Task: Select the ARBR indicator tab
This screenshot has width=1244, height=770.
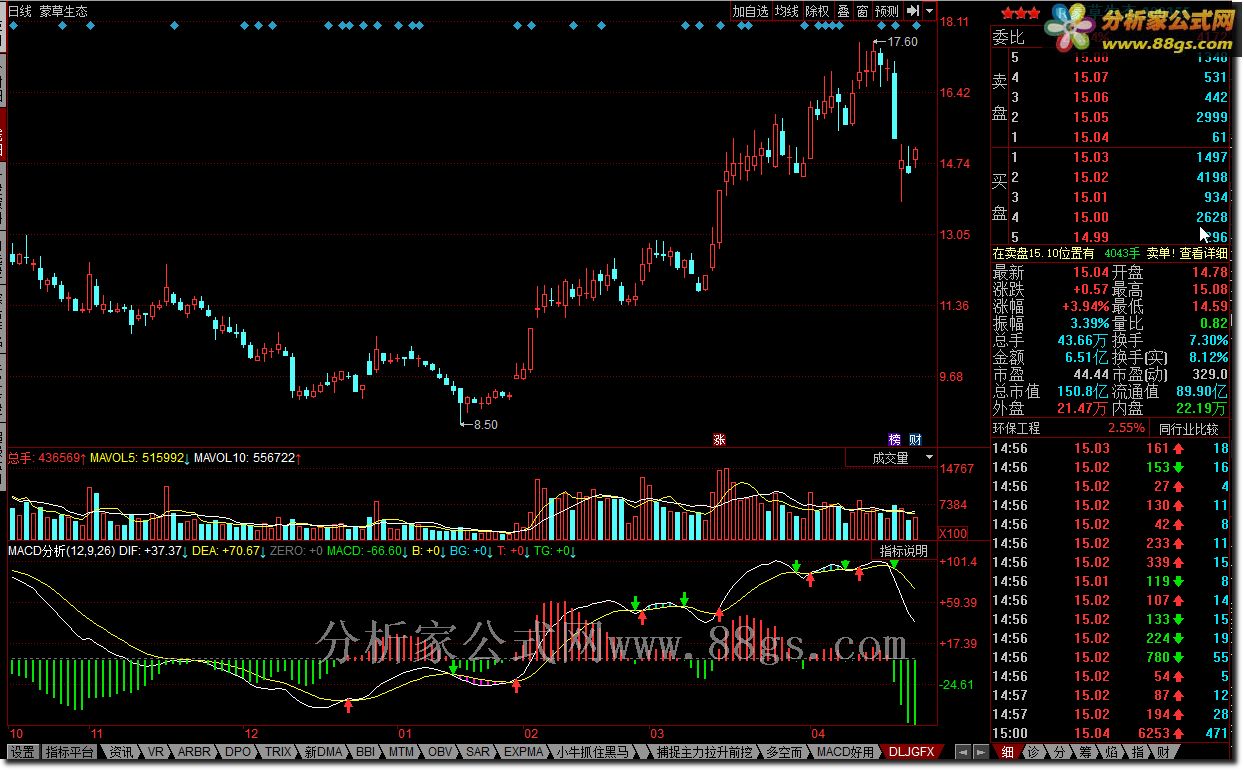Action: click(x=194, y=752)
